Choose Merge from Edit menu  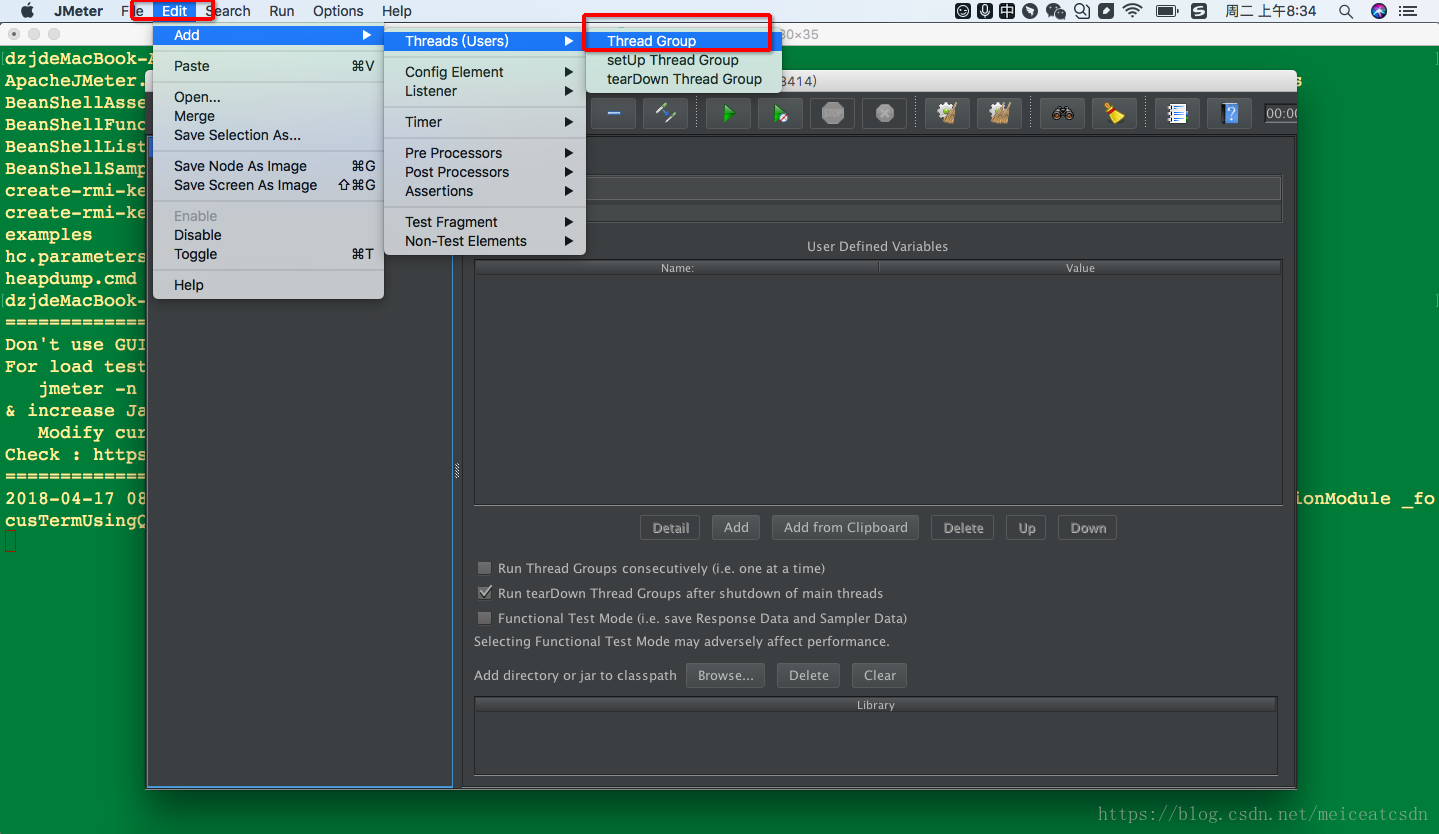coord(268,116)
